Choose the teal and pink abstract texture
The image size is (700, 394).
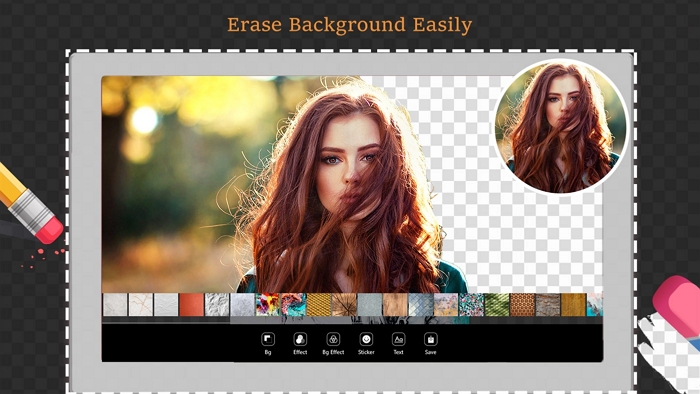[293, 305]
